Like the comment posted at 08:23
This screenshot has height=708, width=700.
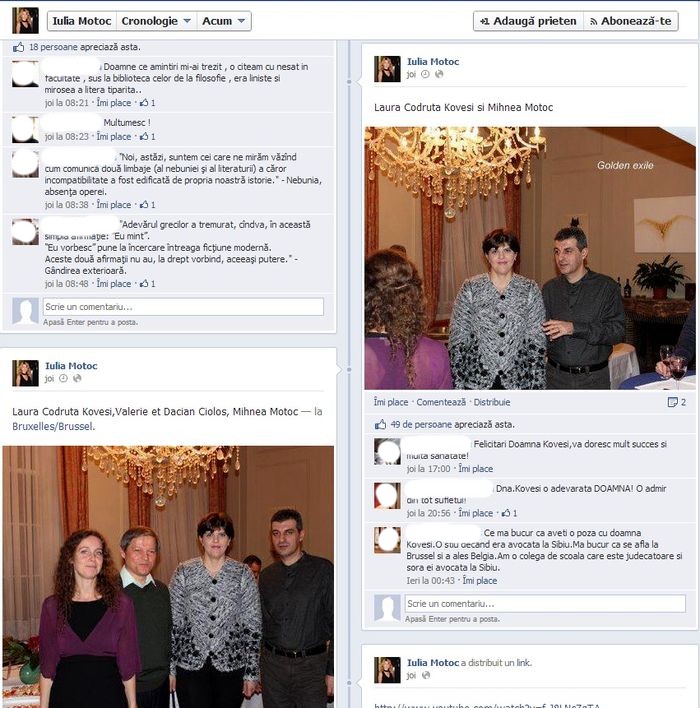pos(114,136)
